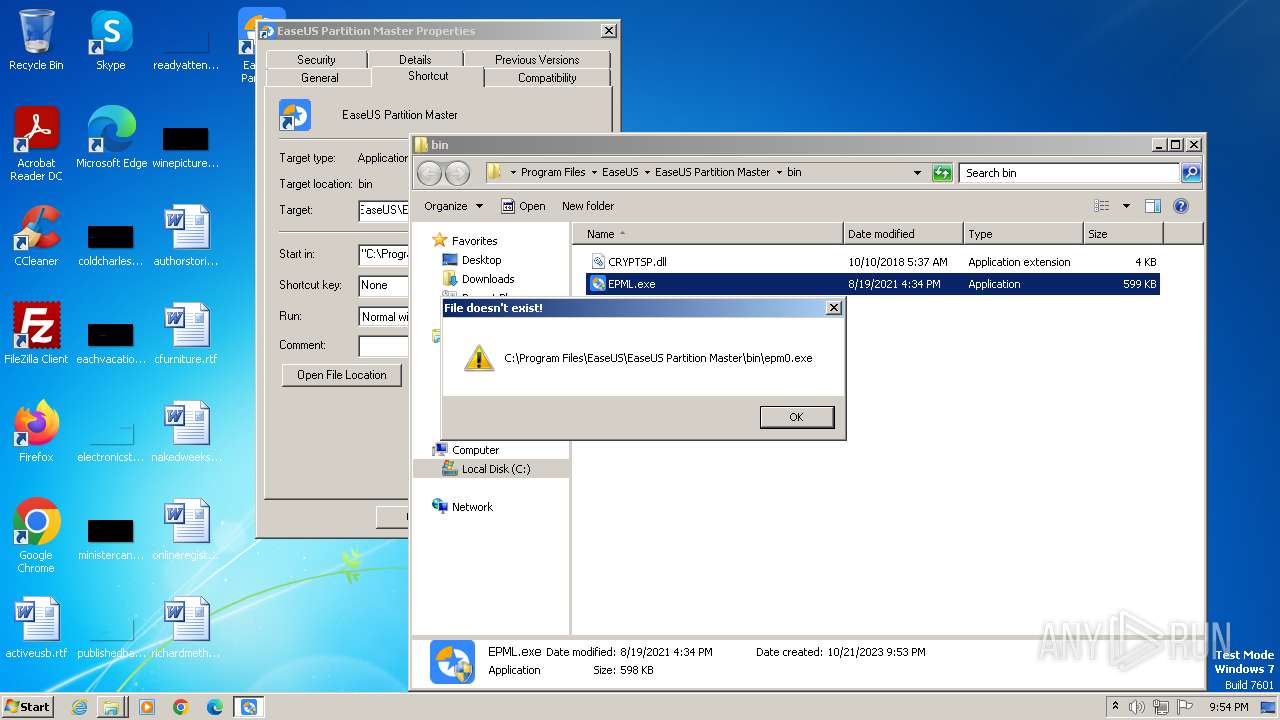Open activeusb.rtf document icon
Image resolution: width=1280 pixels, height=720 pixels.
pos(36,628)
